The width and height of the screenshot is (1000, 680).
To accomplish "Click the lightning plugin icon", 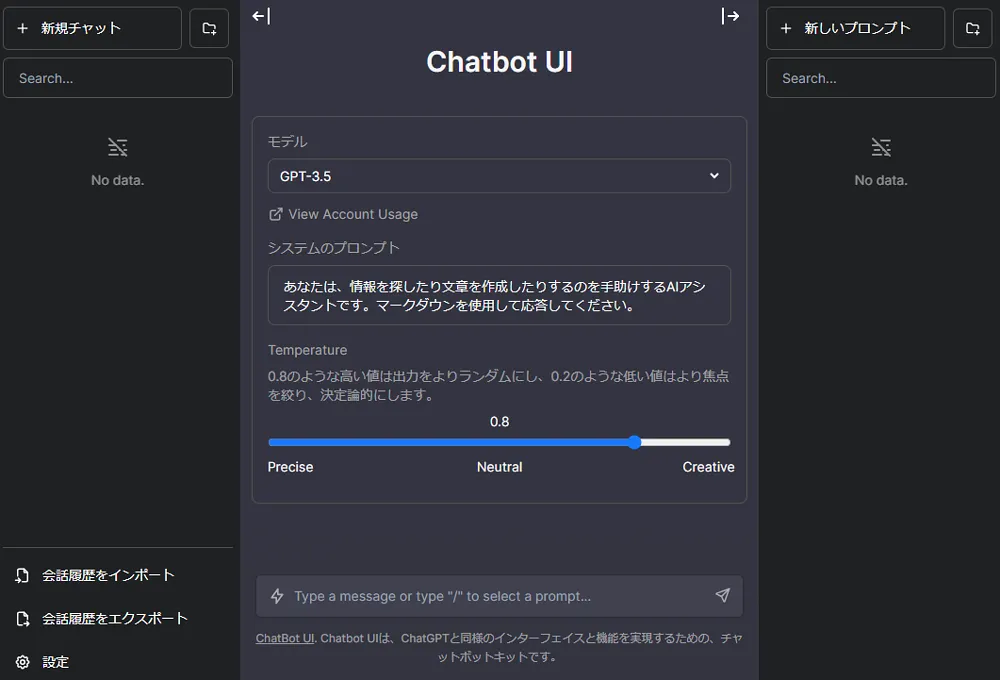I will coord(277,596).
